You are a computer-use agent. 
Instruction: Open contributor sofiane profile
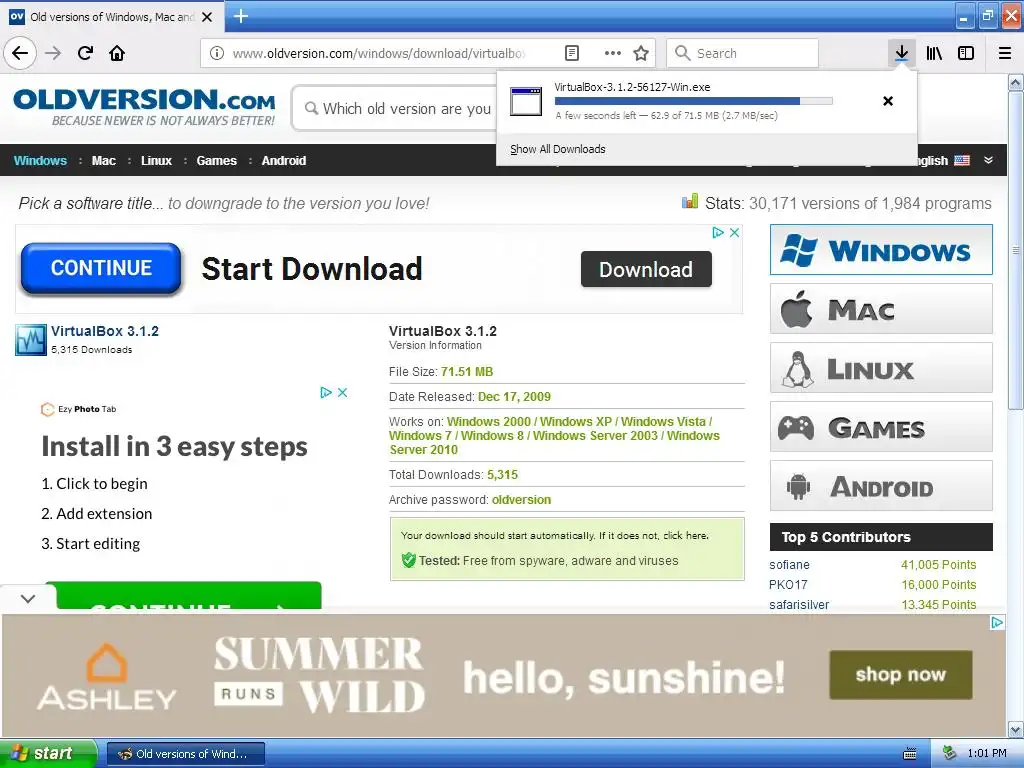[x=790, y=565]
